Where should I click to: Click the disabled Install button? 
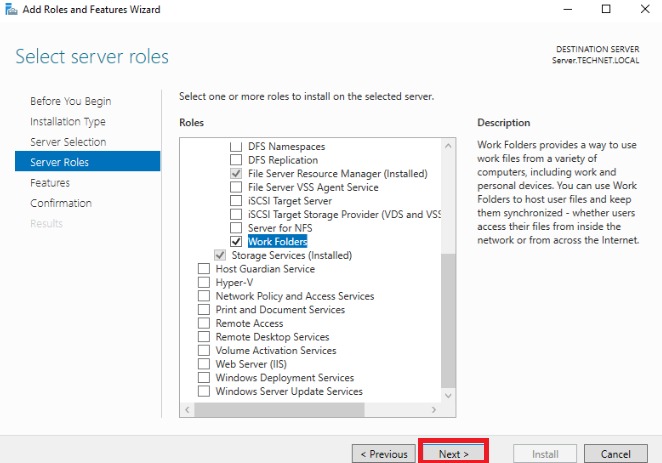pos(545,454)
